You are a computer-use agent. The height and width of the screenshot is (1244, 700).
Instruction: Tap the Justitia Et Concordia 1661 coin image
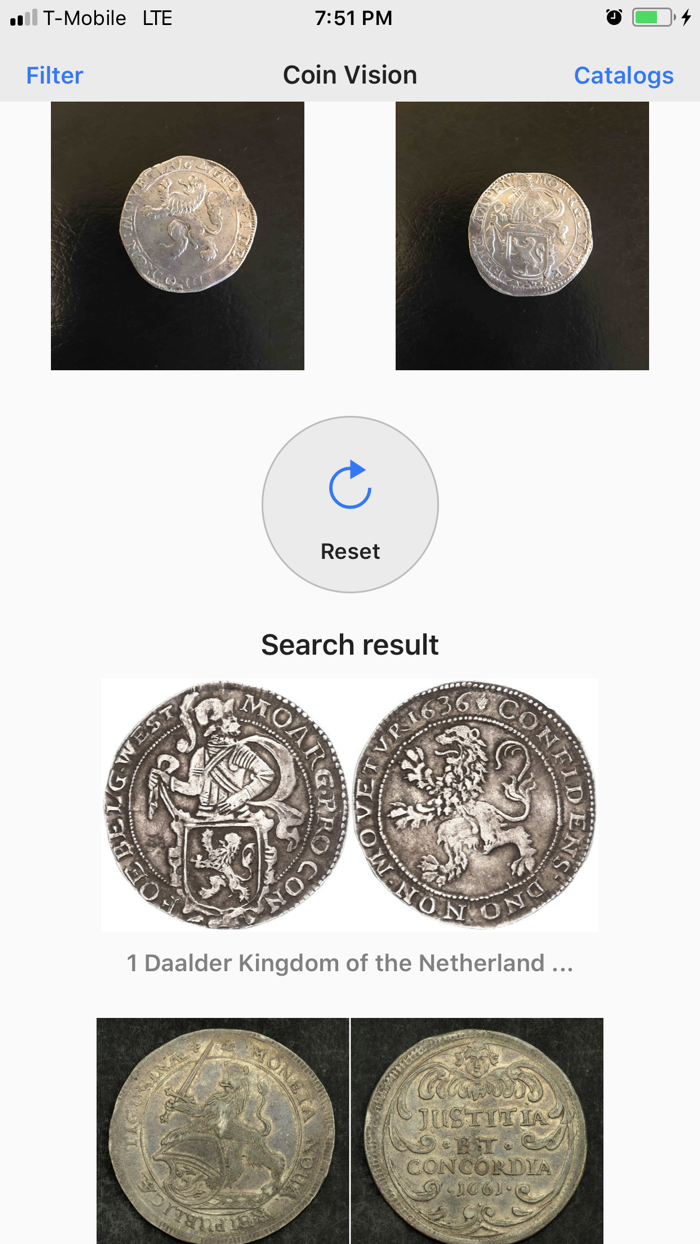point(477,1130)
